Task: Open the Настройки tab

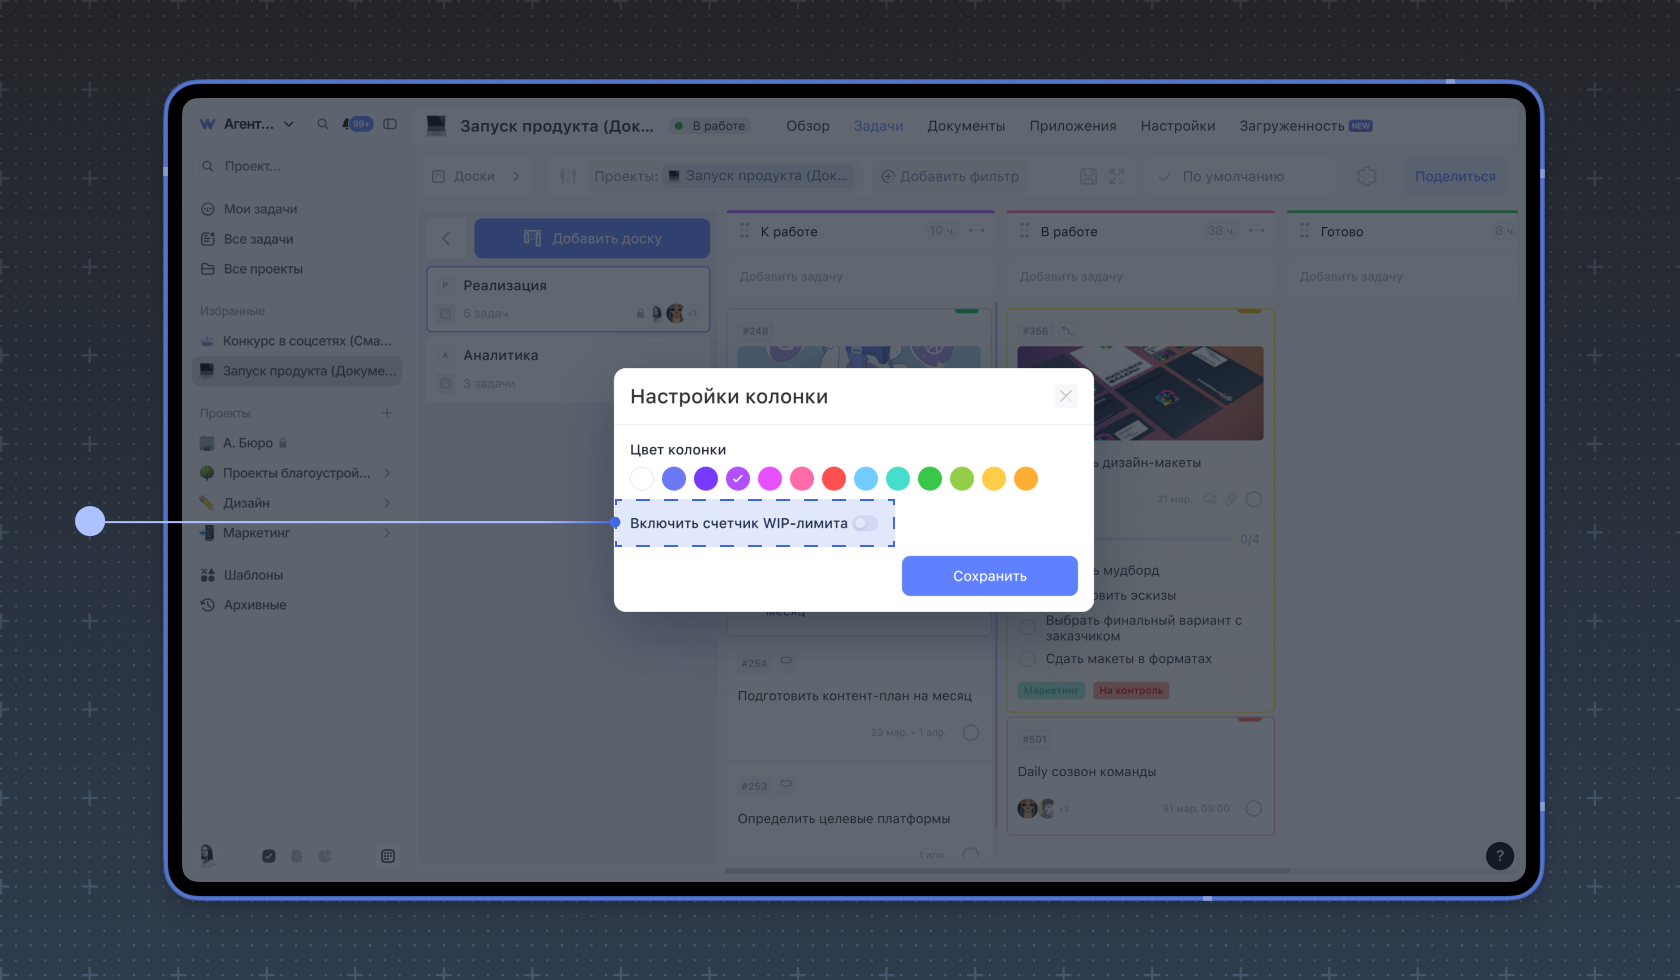Action: point(1177,126)
